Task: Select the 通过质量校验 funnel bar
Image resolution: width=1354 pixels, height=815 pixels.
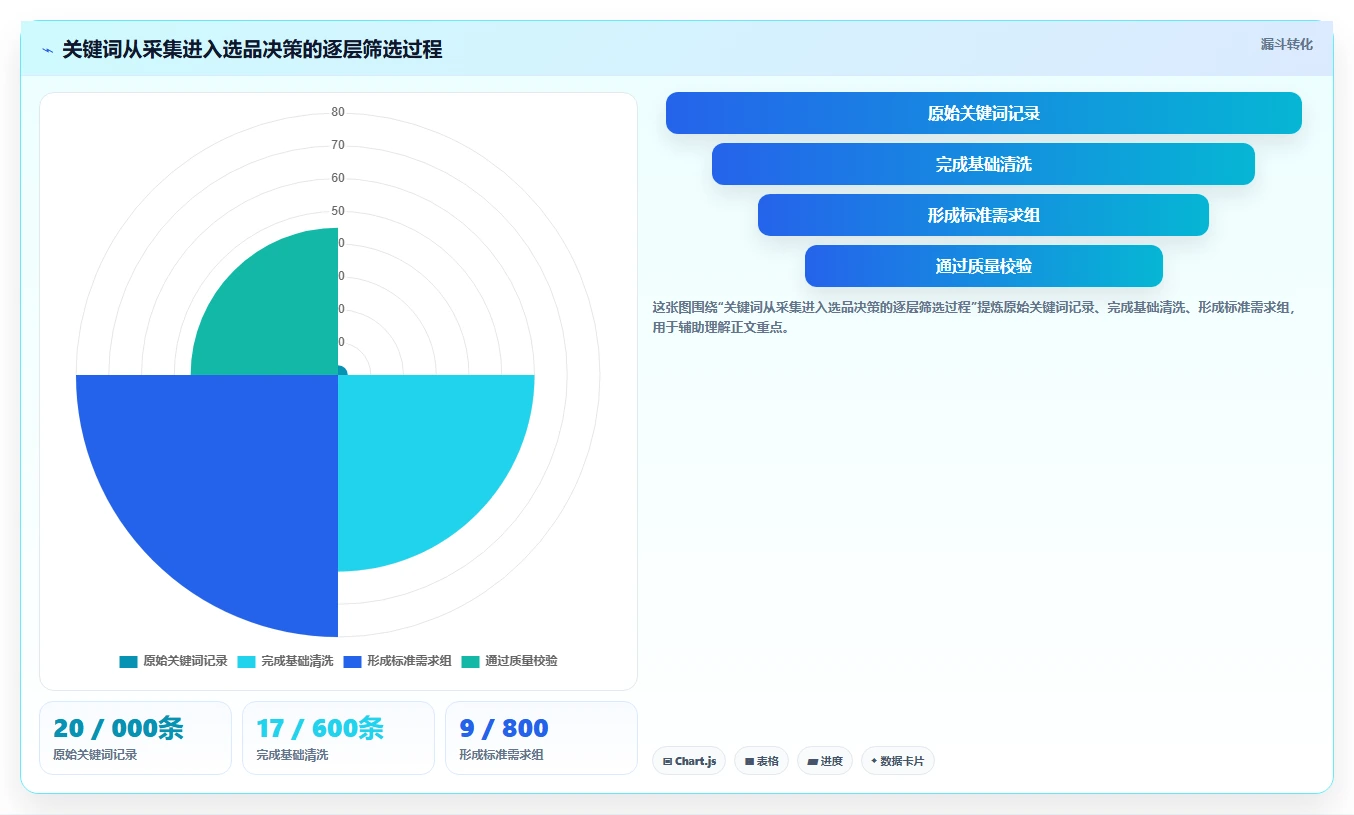Action: [x=984, y=266]
